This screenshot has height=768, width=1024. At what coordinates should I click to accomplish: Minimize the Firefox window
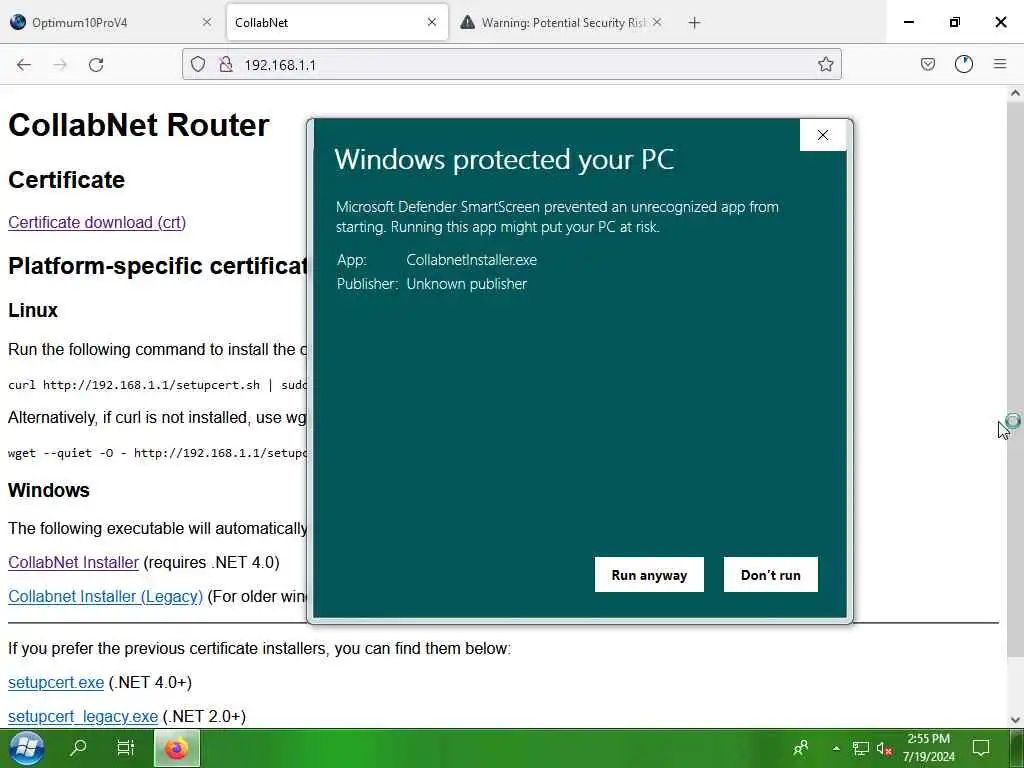point(908,22)
